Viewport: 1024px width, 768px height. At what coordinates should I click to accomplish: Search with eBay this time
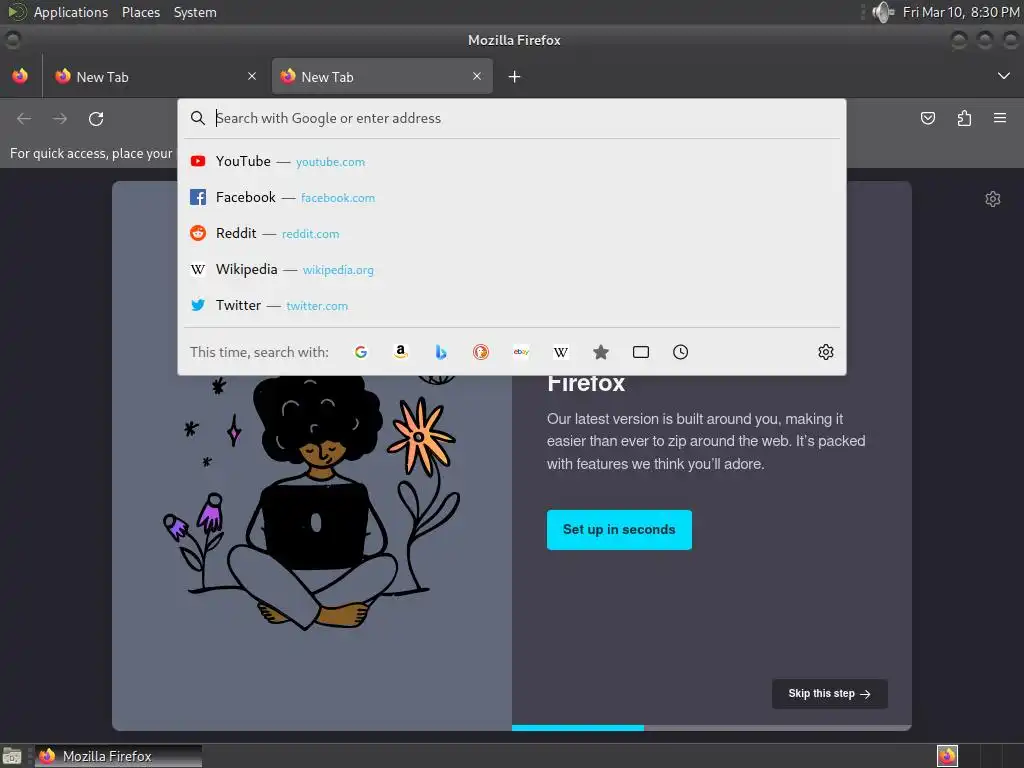521,352
